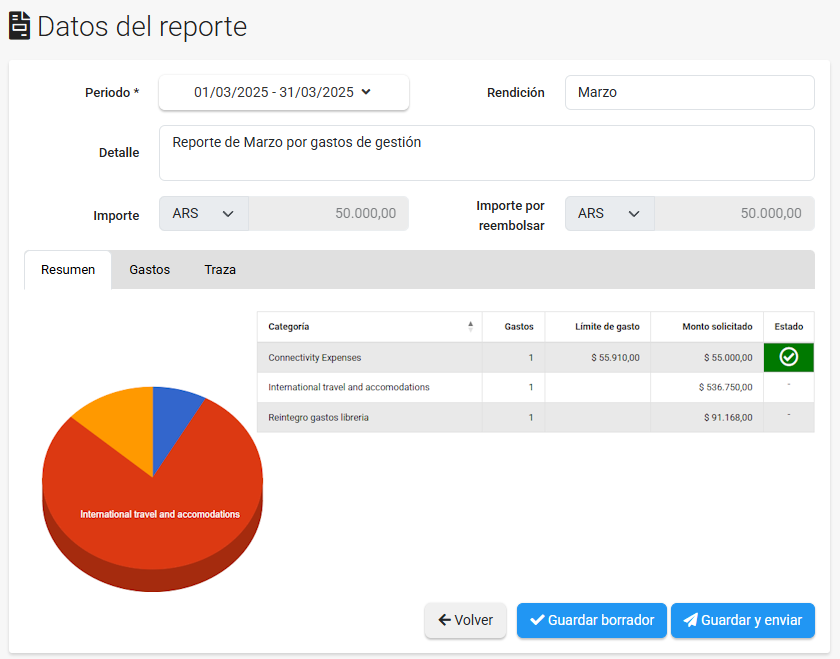This screenshot has width=840, height=659.
Task: Click into the Detalle text area
Action: [486, 153]
